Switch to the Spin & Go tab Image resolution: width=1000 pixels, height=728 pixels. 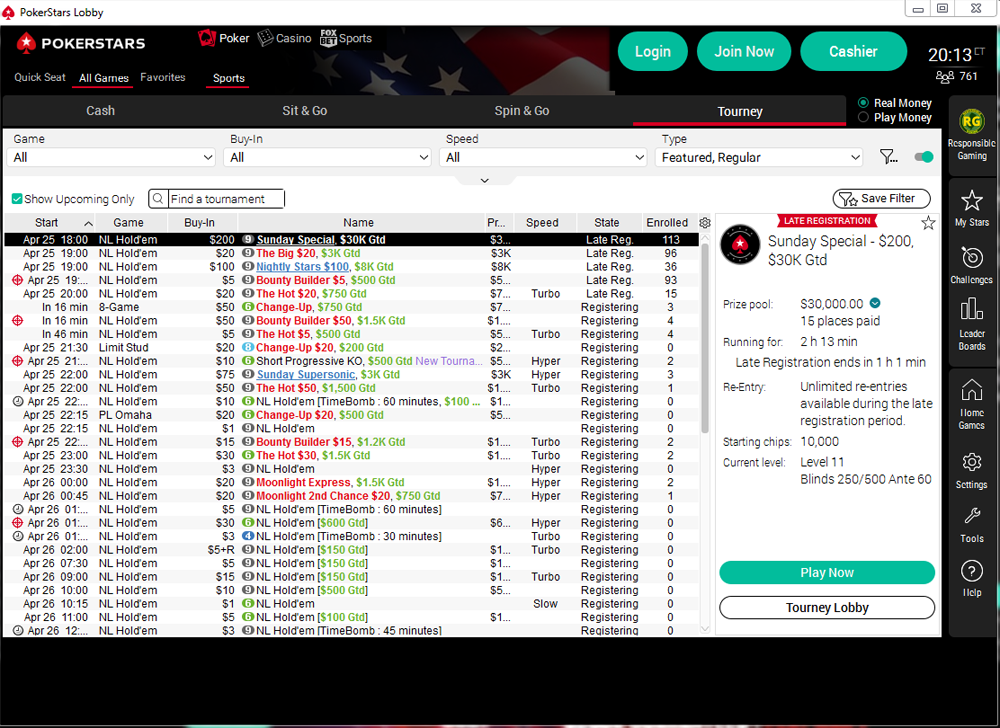point(522,111)
